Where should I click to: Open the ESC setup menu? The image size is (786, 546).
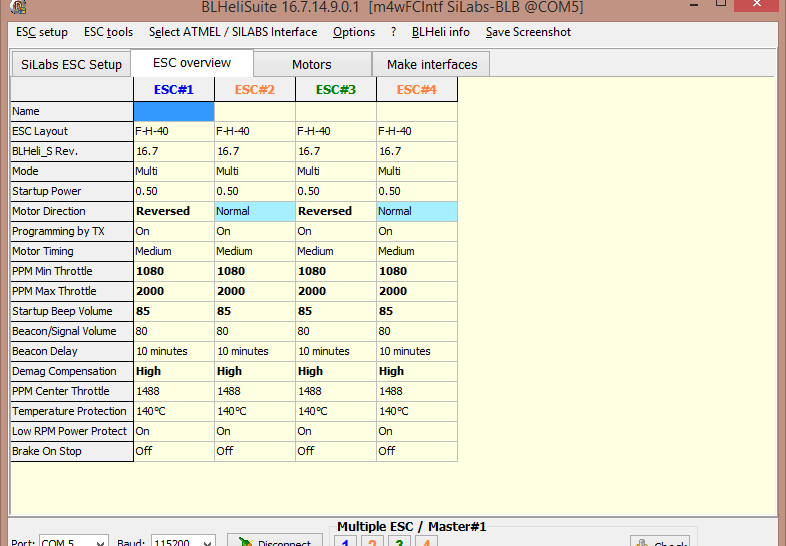tap(42, 32)
